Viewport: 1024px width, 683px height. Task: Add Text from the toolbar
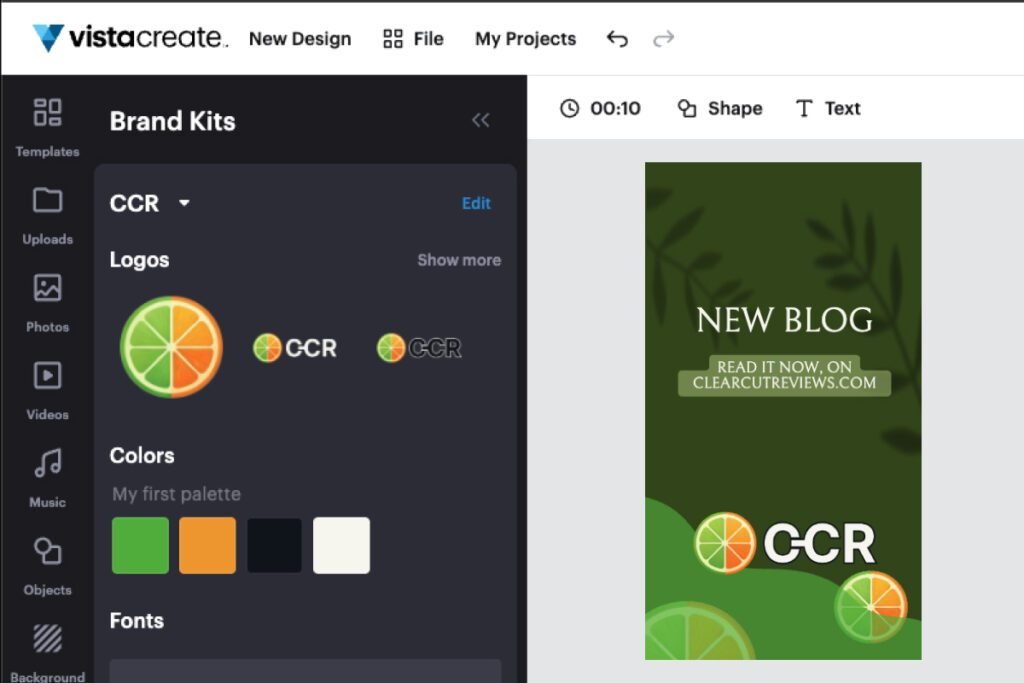point(828,108)
